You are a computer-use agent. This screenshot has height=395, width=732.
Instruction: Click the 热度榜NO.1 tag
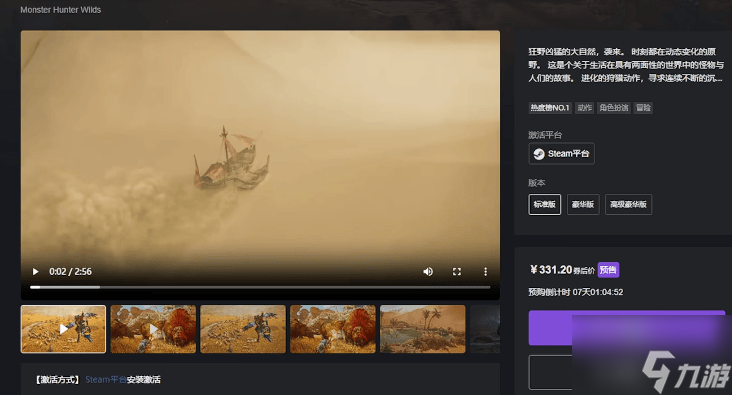click(550, 108)
